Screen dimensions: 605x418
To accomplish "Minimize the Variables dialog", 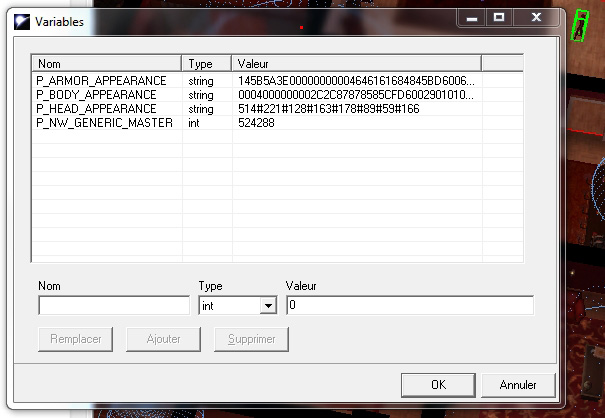I will click(471, 18).
